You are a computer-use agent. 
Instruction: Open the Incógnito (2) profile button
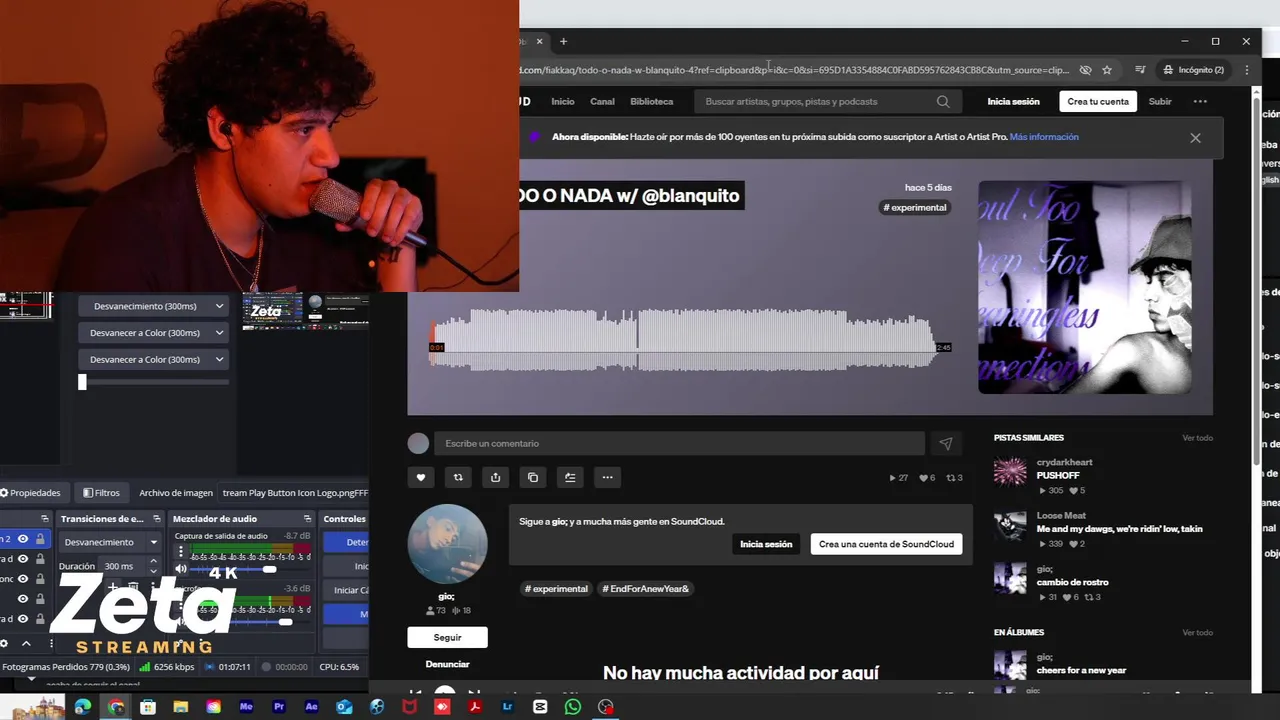1194,70
